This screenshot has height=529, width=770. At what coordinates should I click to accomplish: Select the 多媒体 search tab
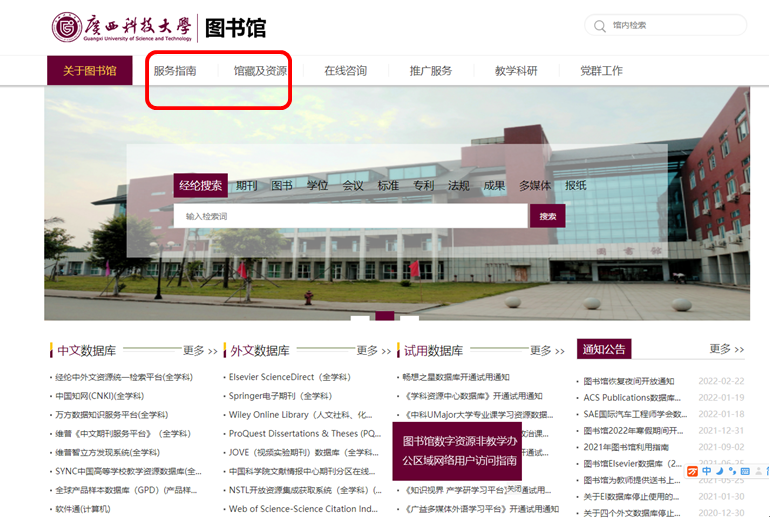click(x=535, y=185)
